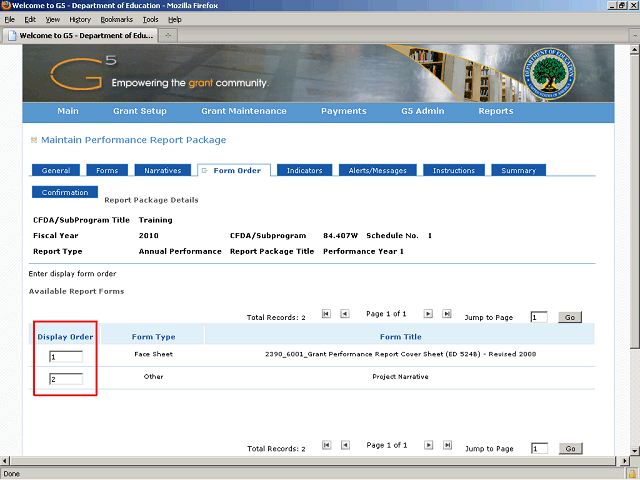The width and height of the screenshot is (640, 480).
Task: Open the tab list dropdown at tab bar end
Action: [x=635, y=36]
